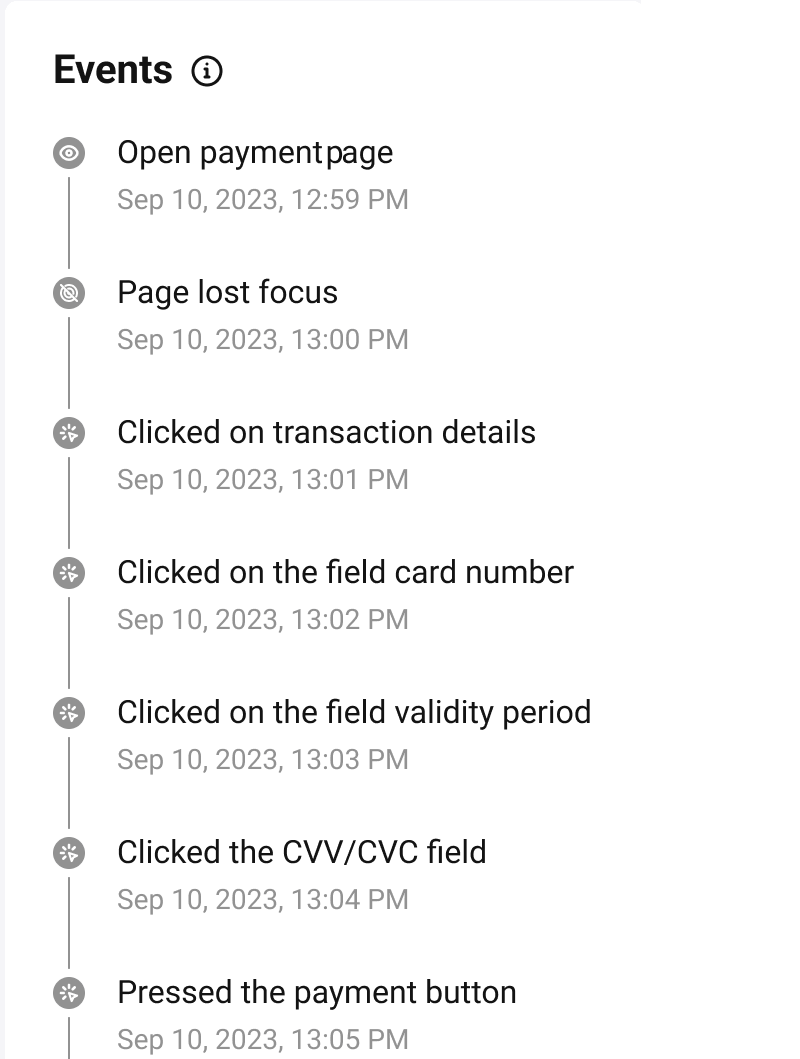The image size is (800, 1059).
Task: Click the CVV/CVC field event icon
Action: pos(69,853)
